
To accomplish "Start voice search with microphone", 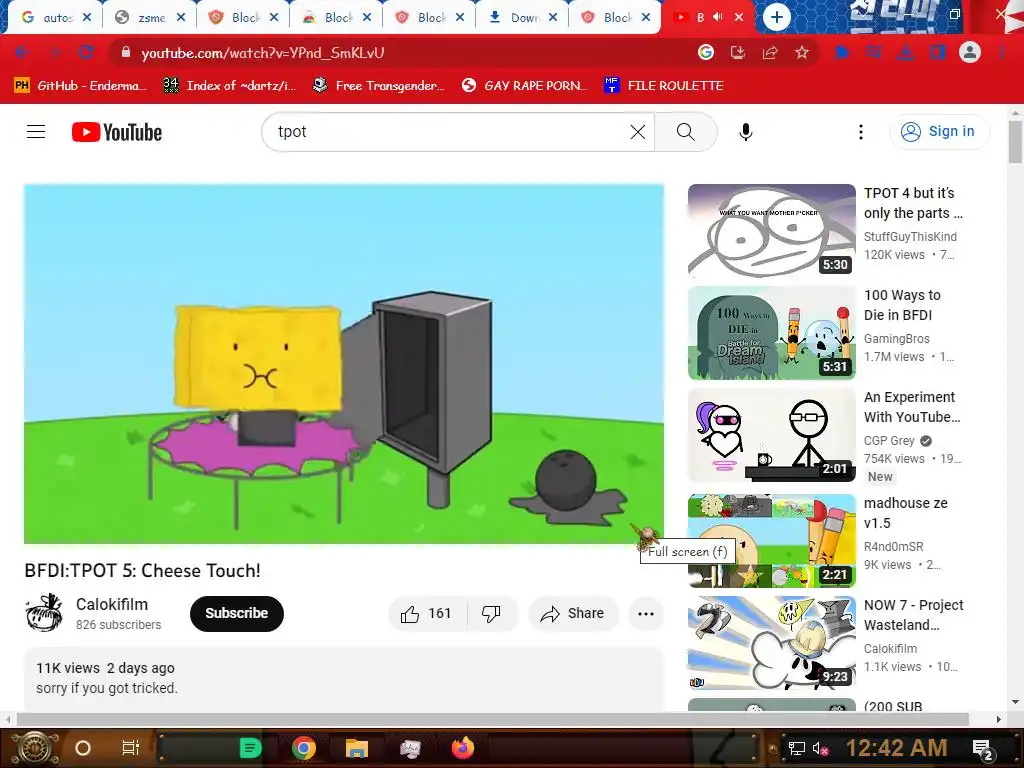I will click(x=745, y=132).
